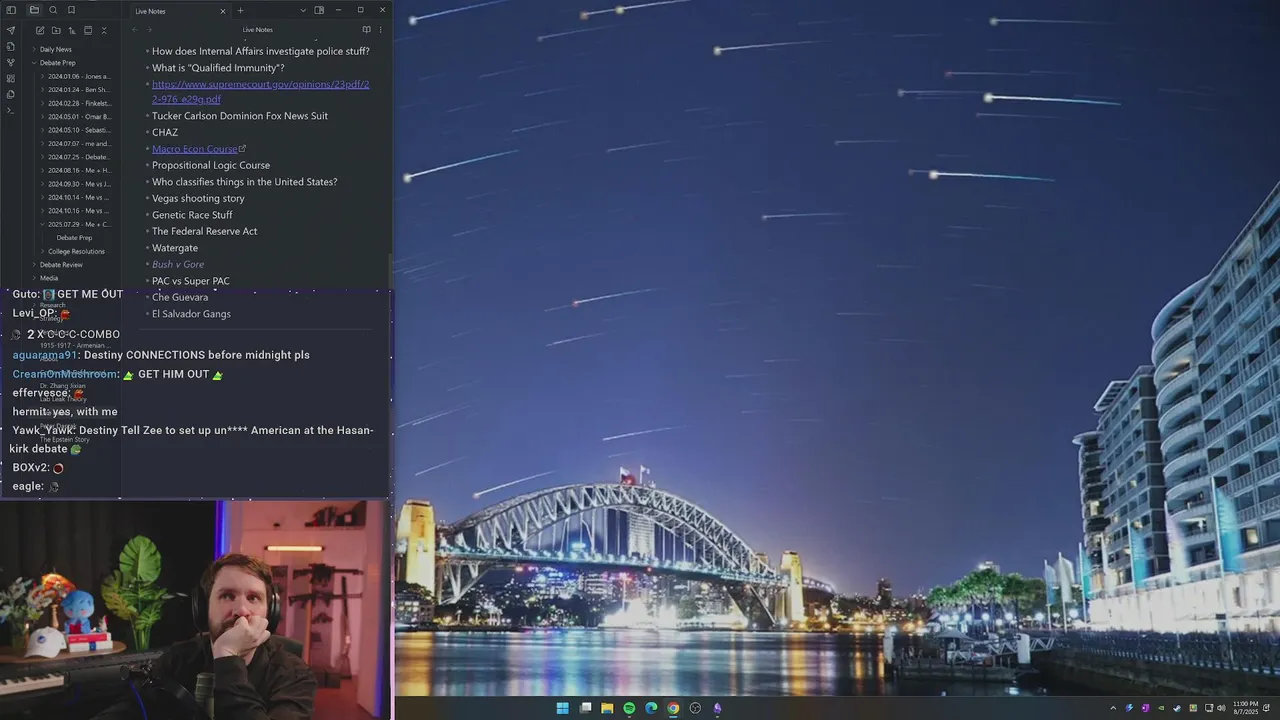1280x720 pixels.
Task: Open Spotify from the taskbar
Action: [629, 708]
